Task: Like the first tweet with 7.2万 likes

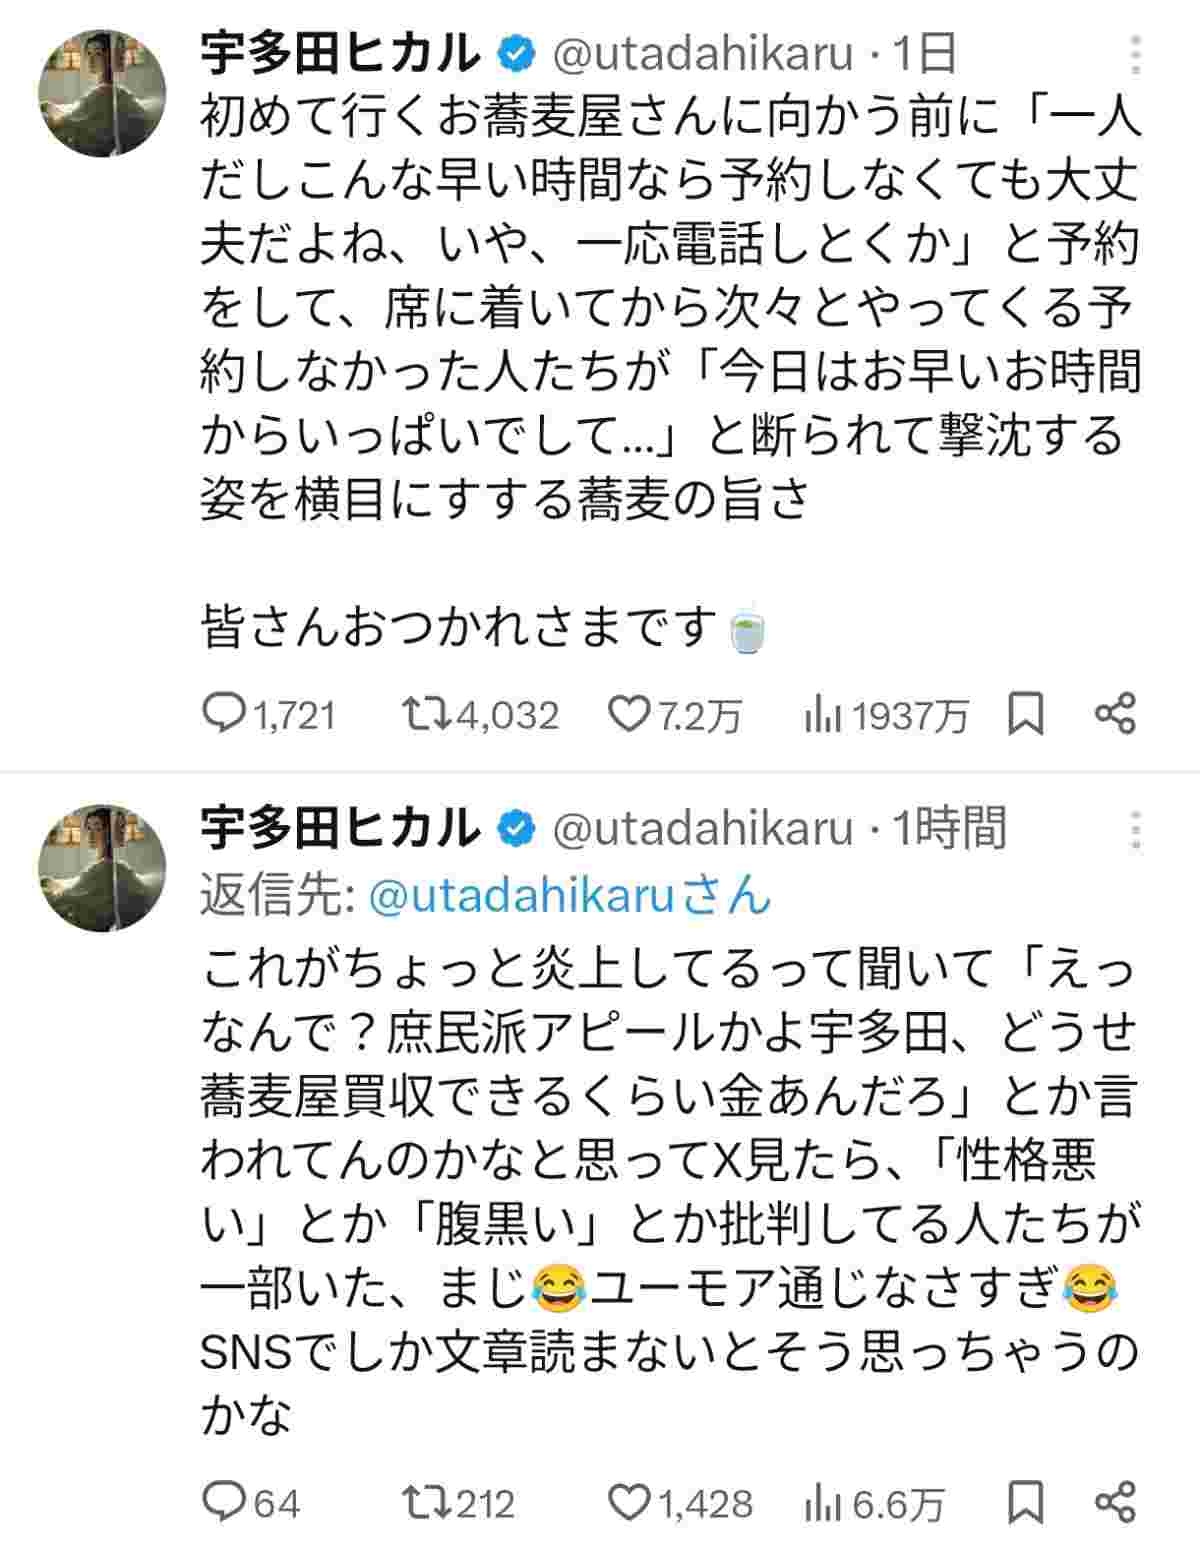Action: coord(629,714)
